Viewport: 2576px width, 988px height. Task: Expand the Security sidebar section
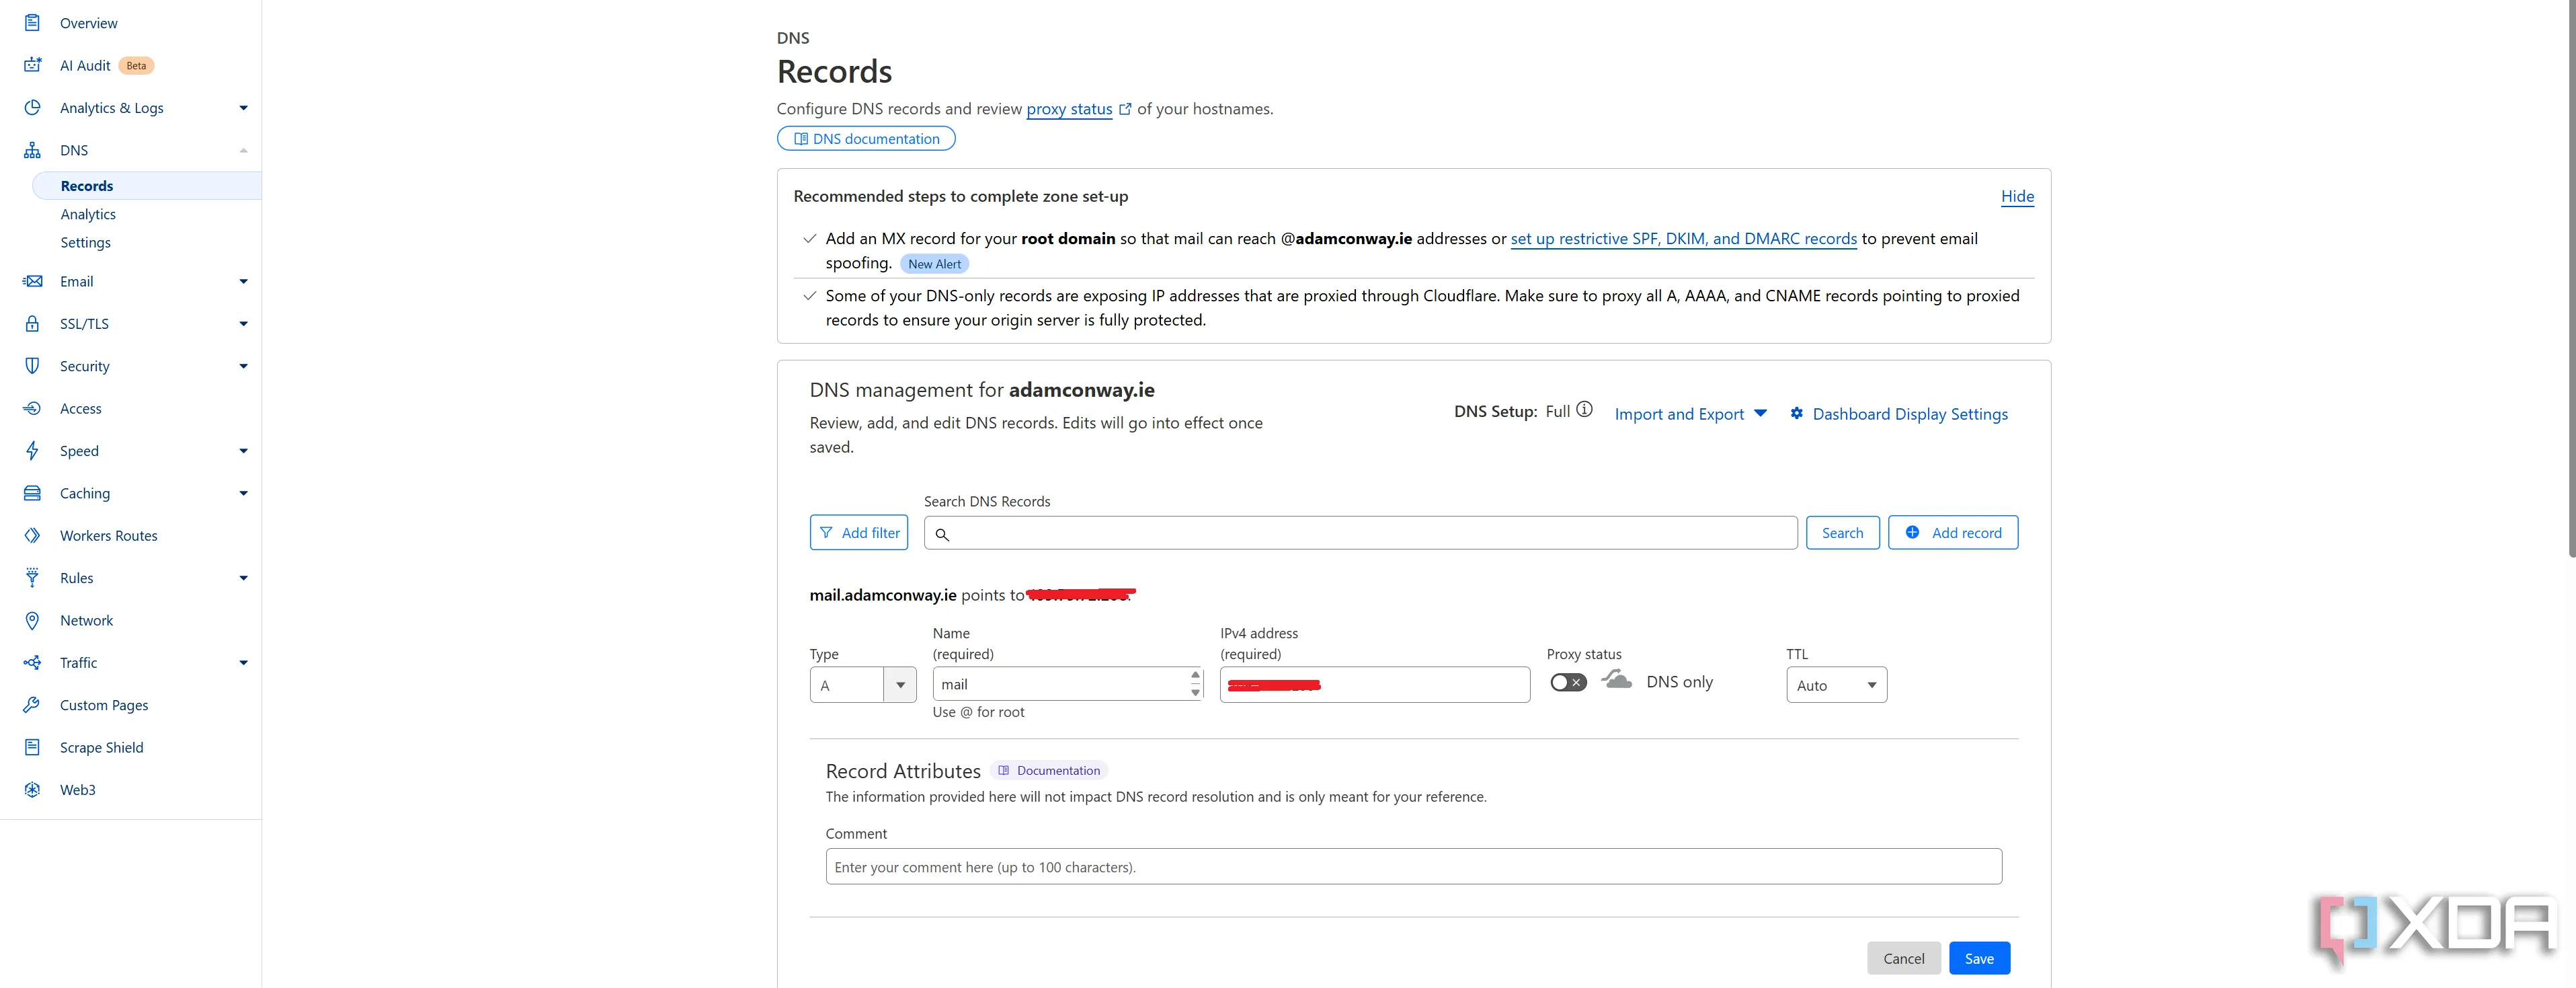tap(243, 366)
